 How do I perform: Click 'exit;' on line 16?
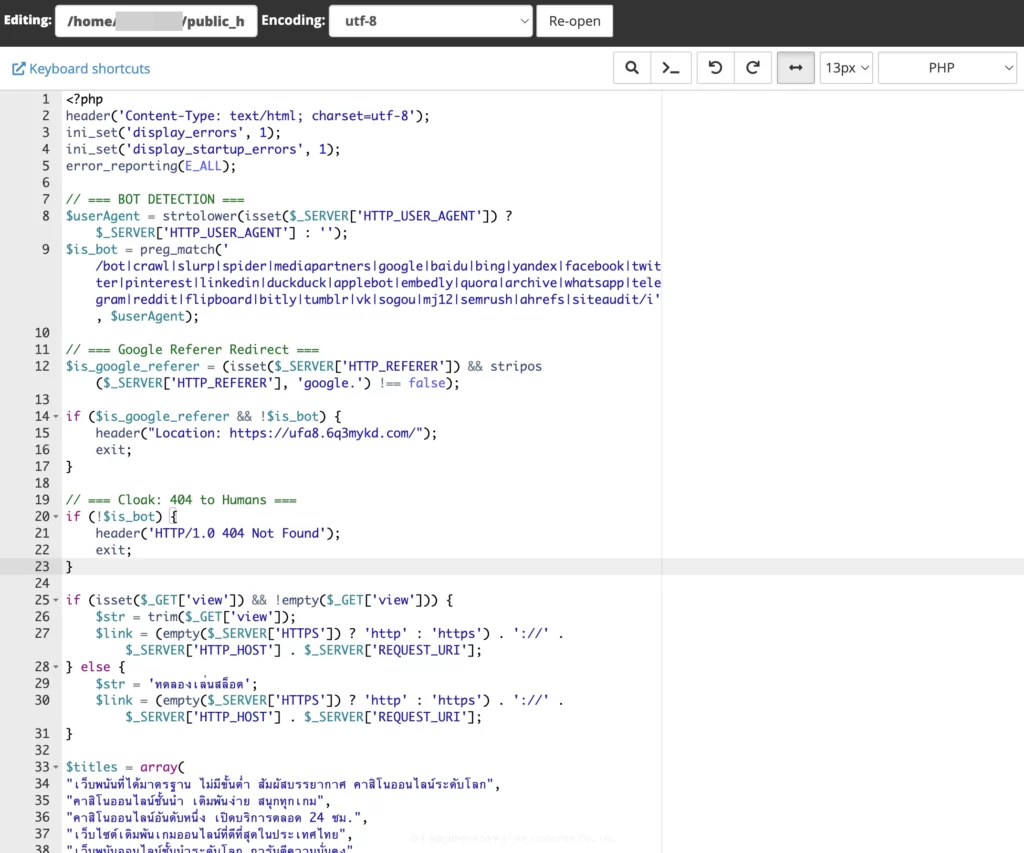(x=114, y=450)
